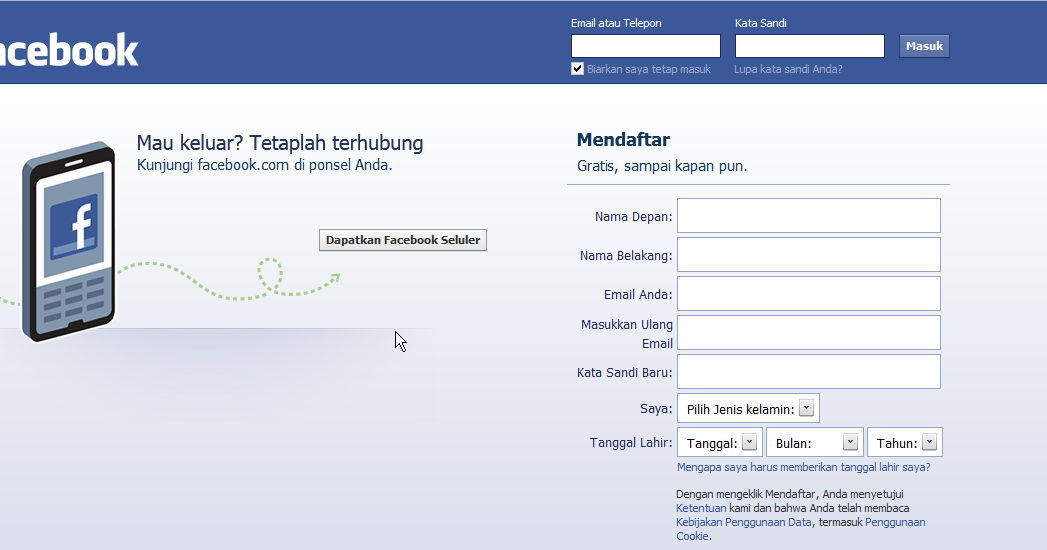
Task: Open the Tahun birth year dropdown
Action: coord(905,443)
